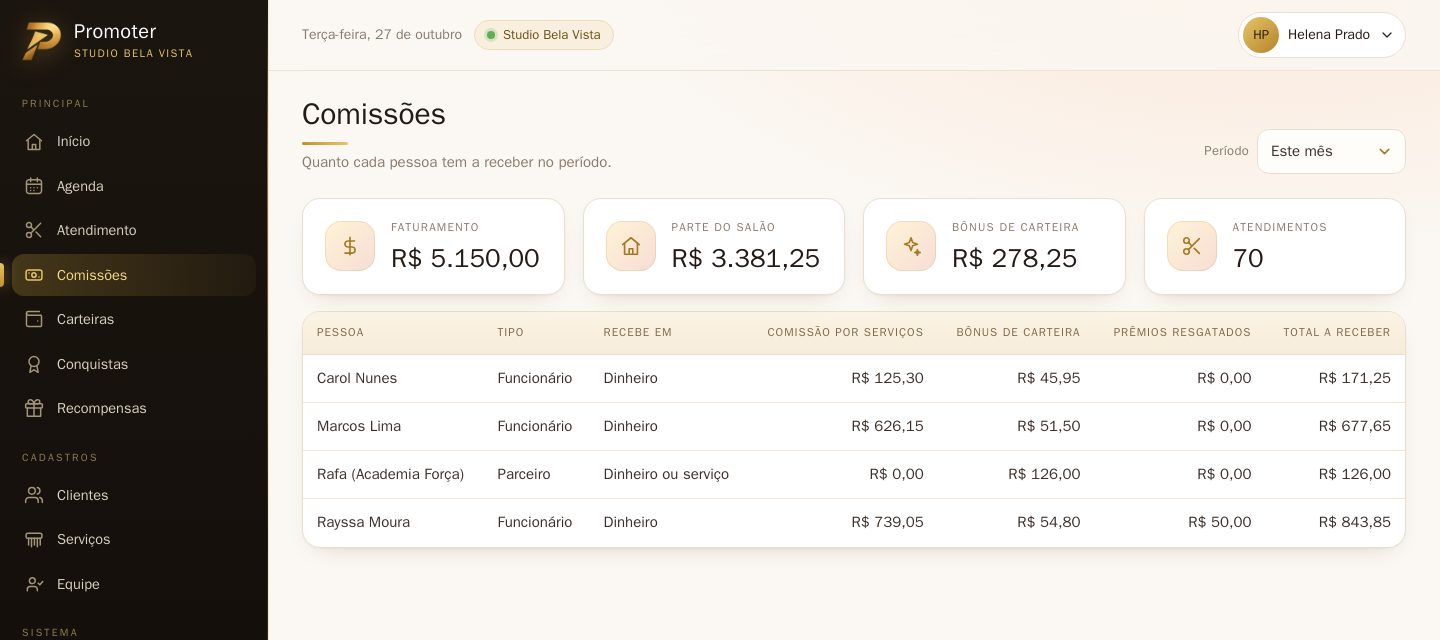
Task: Select the Marcos Lima row name
Action: tap(359, 426)
